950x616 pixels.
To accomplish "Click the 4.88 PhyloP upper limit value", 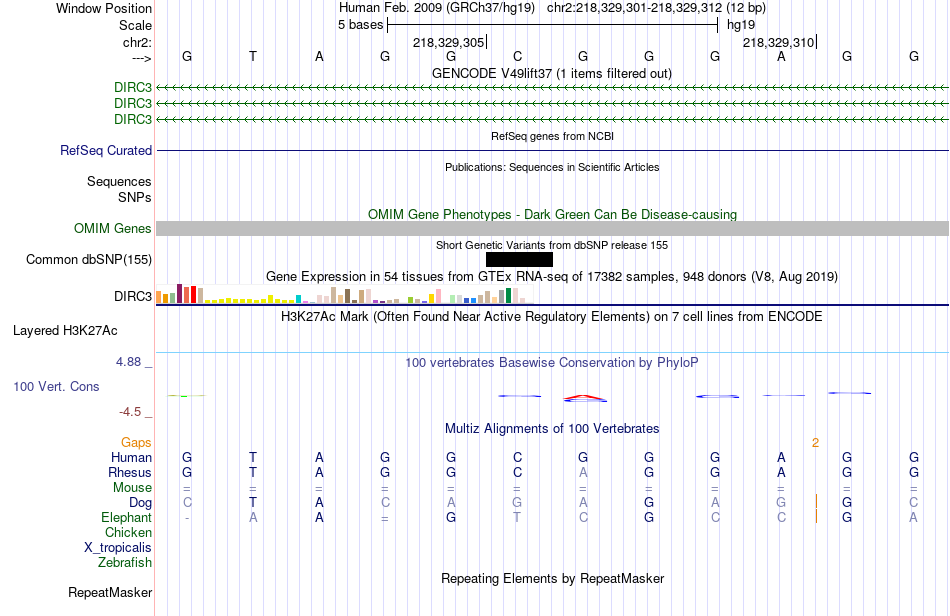I will [x=128, y=362].
